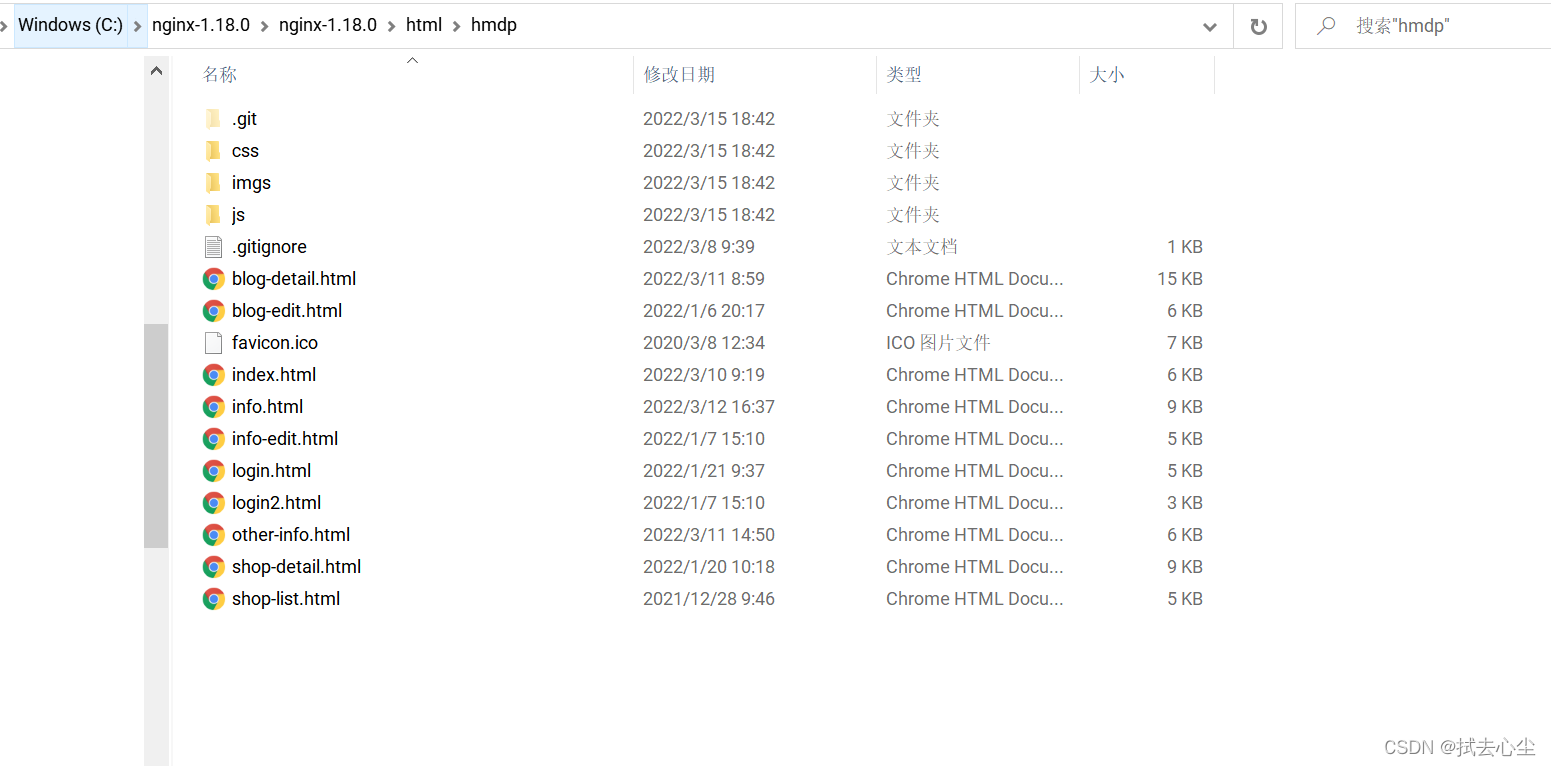
Task: Select file name blog-edit.html
Action: pyautogui.click(x=287, y=311)
